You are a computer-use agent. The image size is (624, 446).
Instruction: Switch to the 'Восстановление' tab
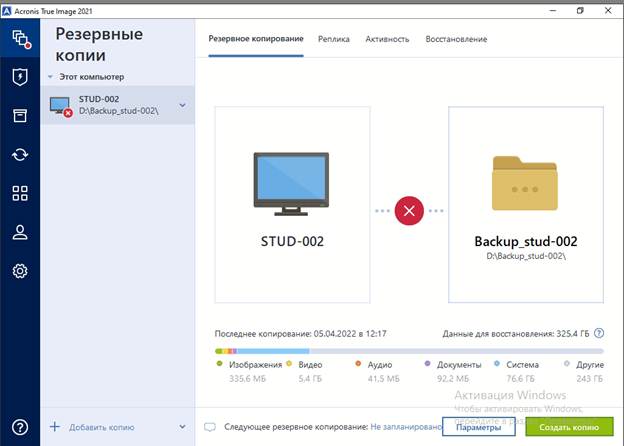coord(456,39)
